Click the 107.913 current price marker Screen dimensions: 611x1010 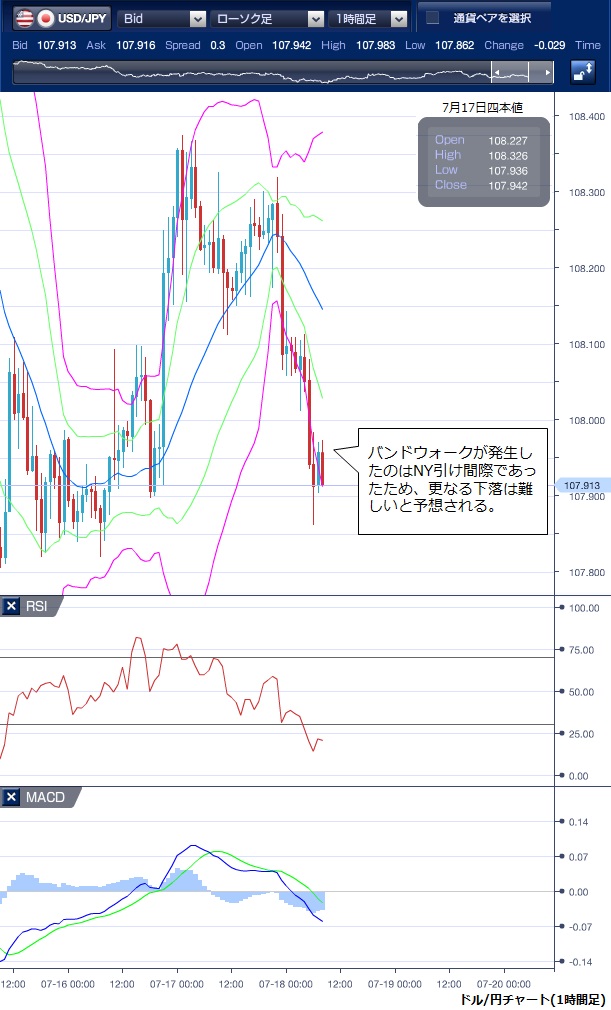point(580,486)
